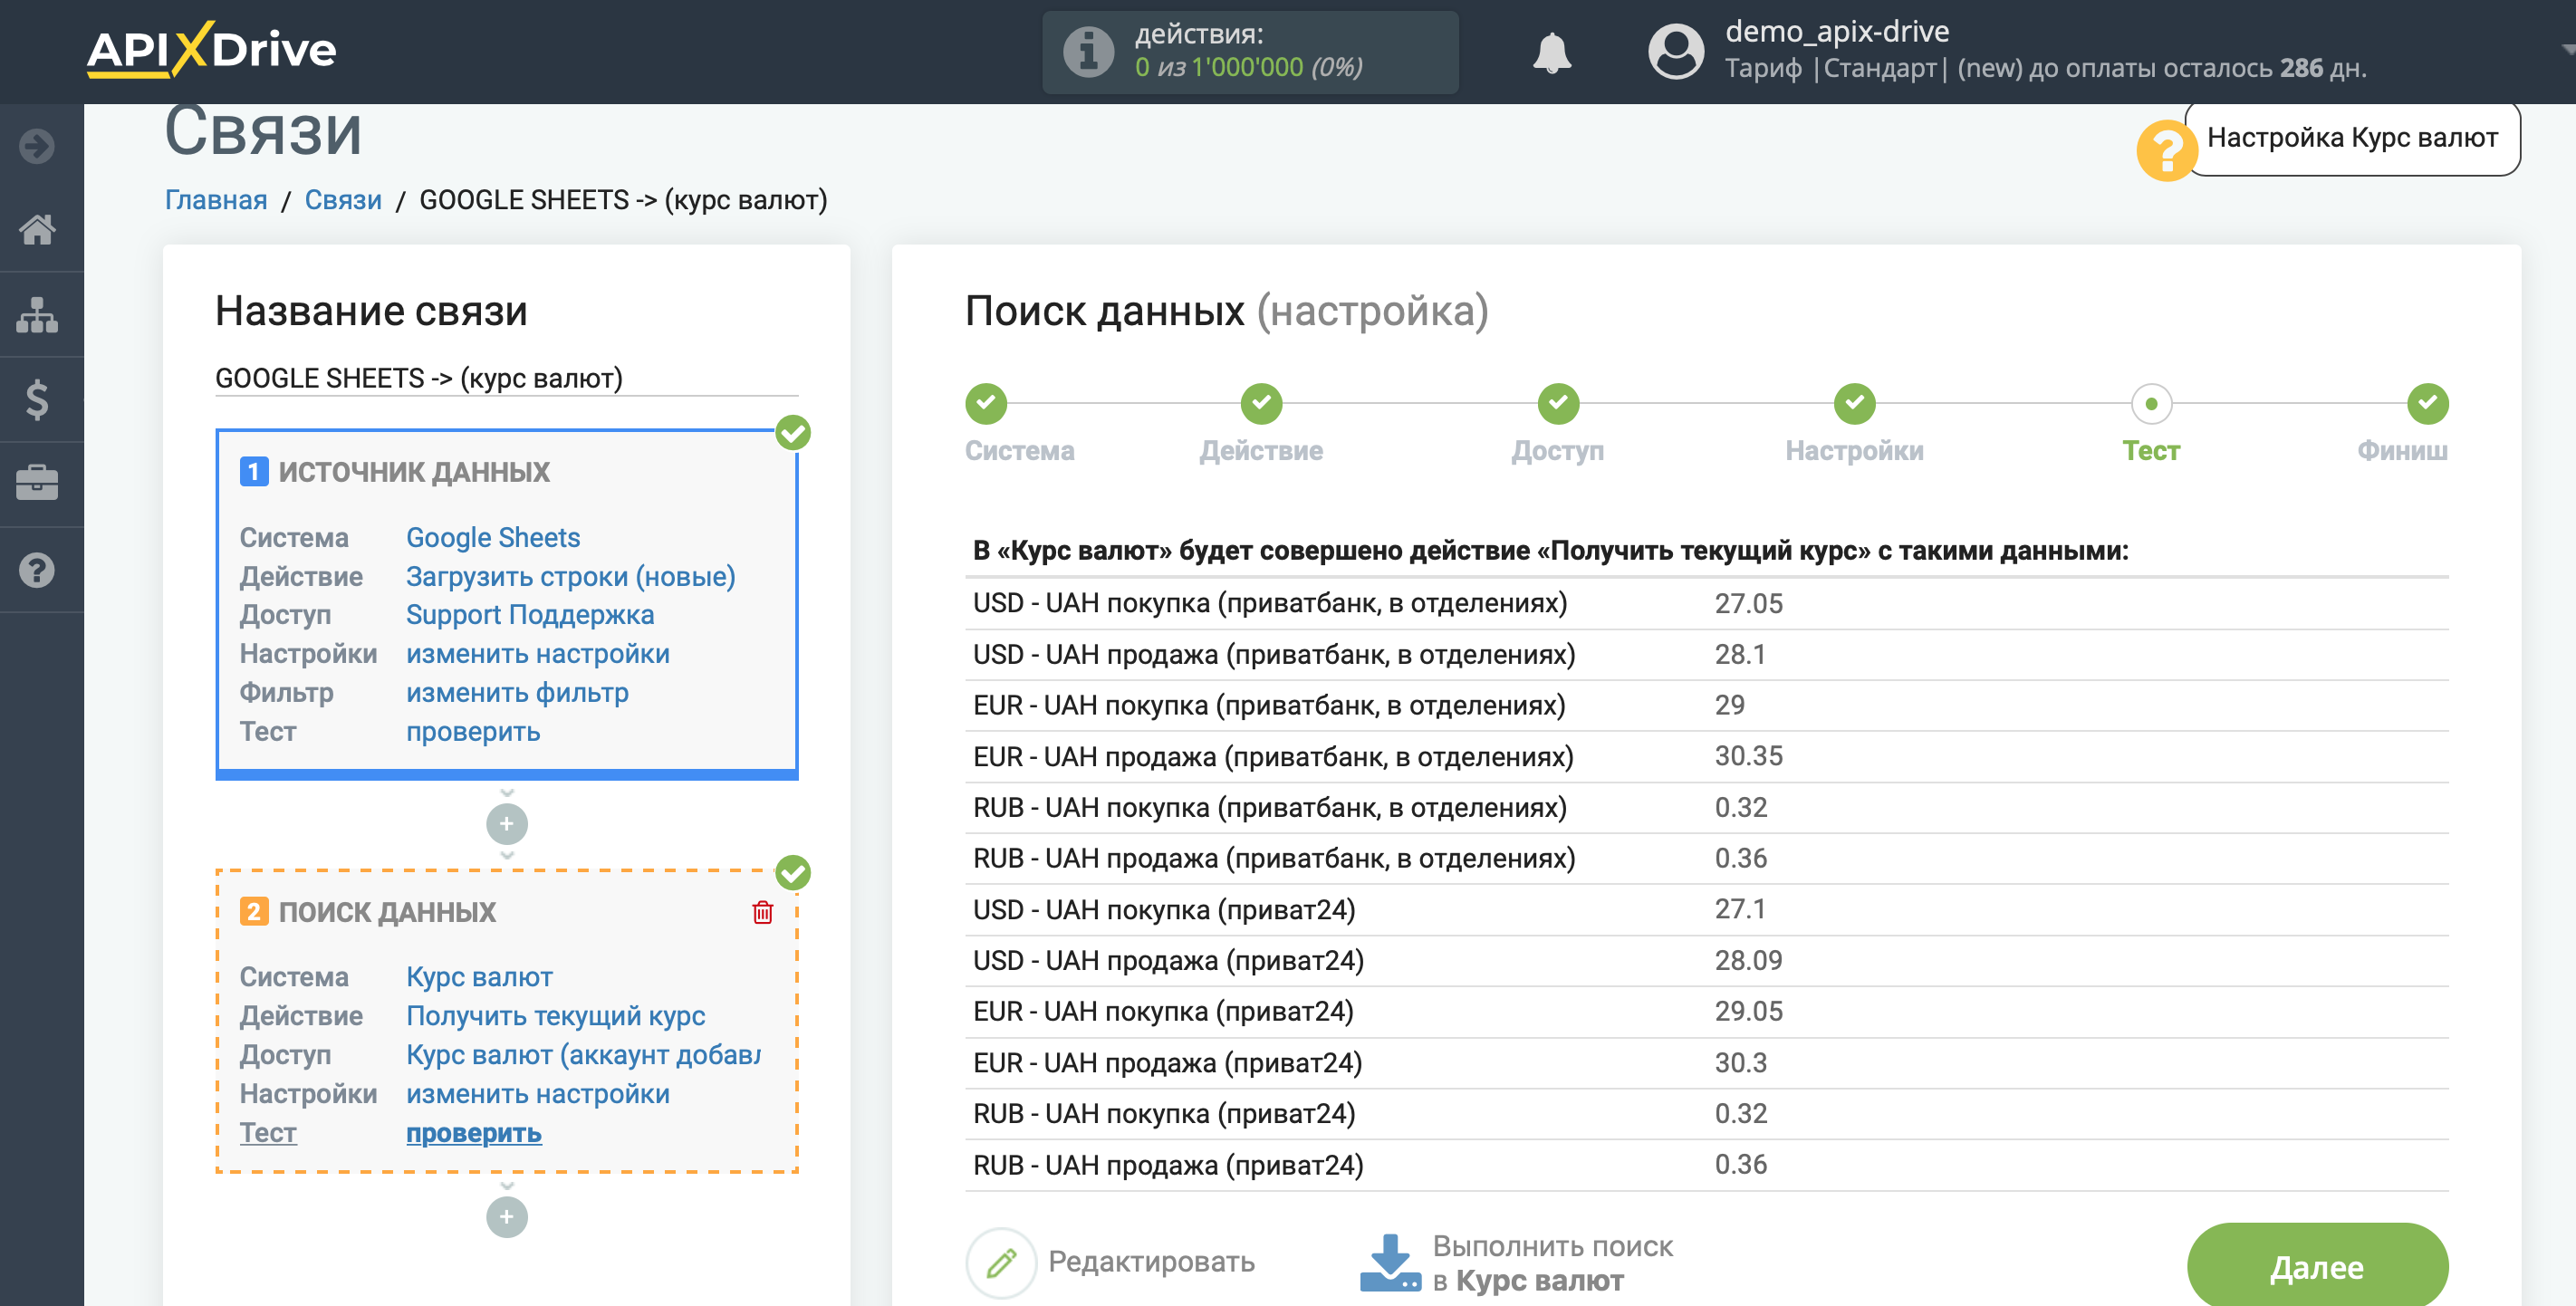Delete the Поиск данных block with trash icon
The width and height of the screenshot is (2576, 1306).
coord(762,911)
